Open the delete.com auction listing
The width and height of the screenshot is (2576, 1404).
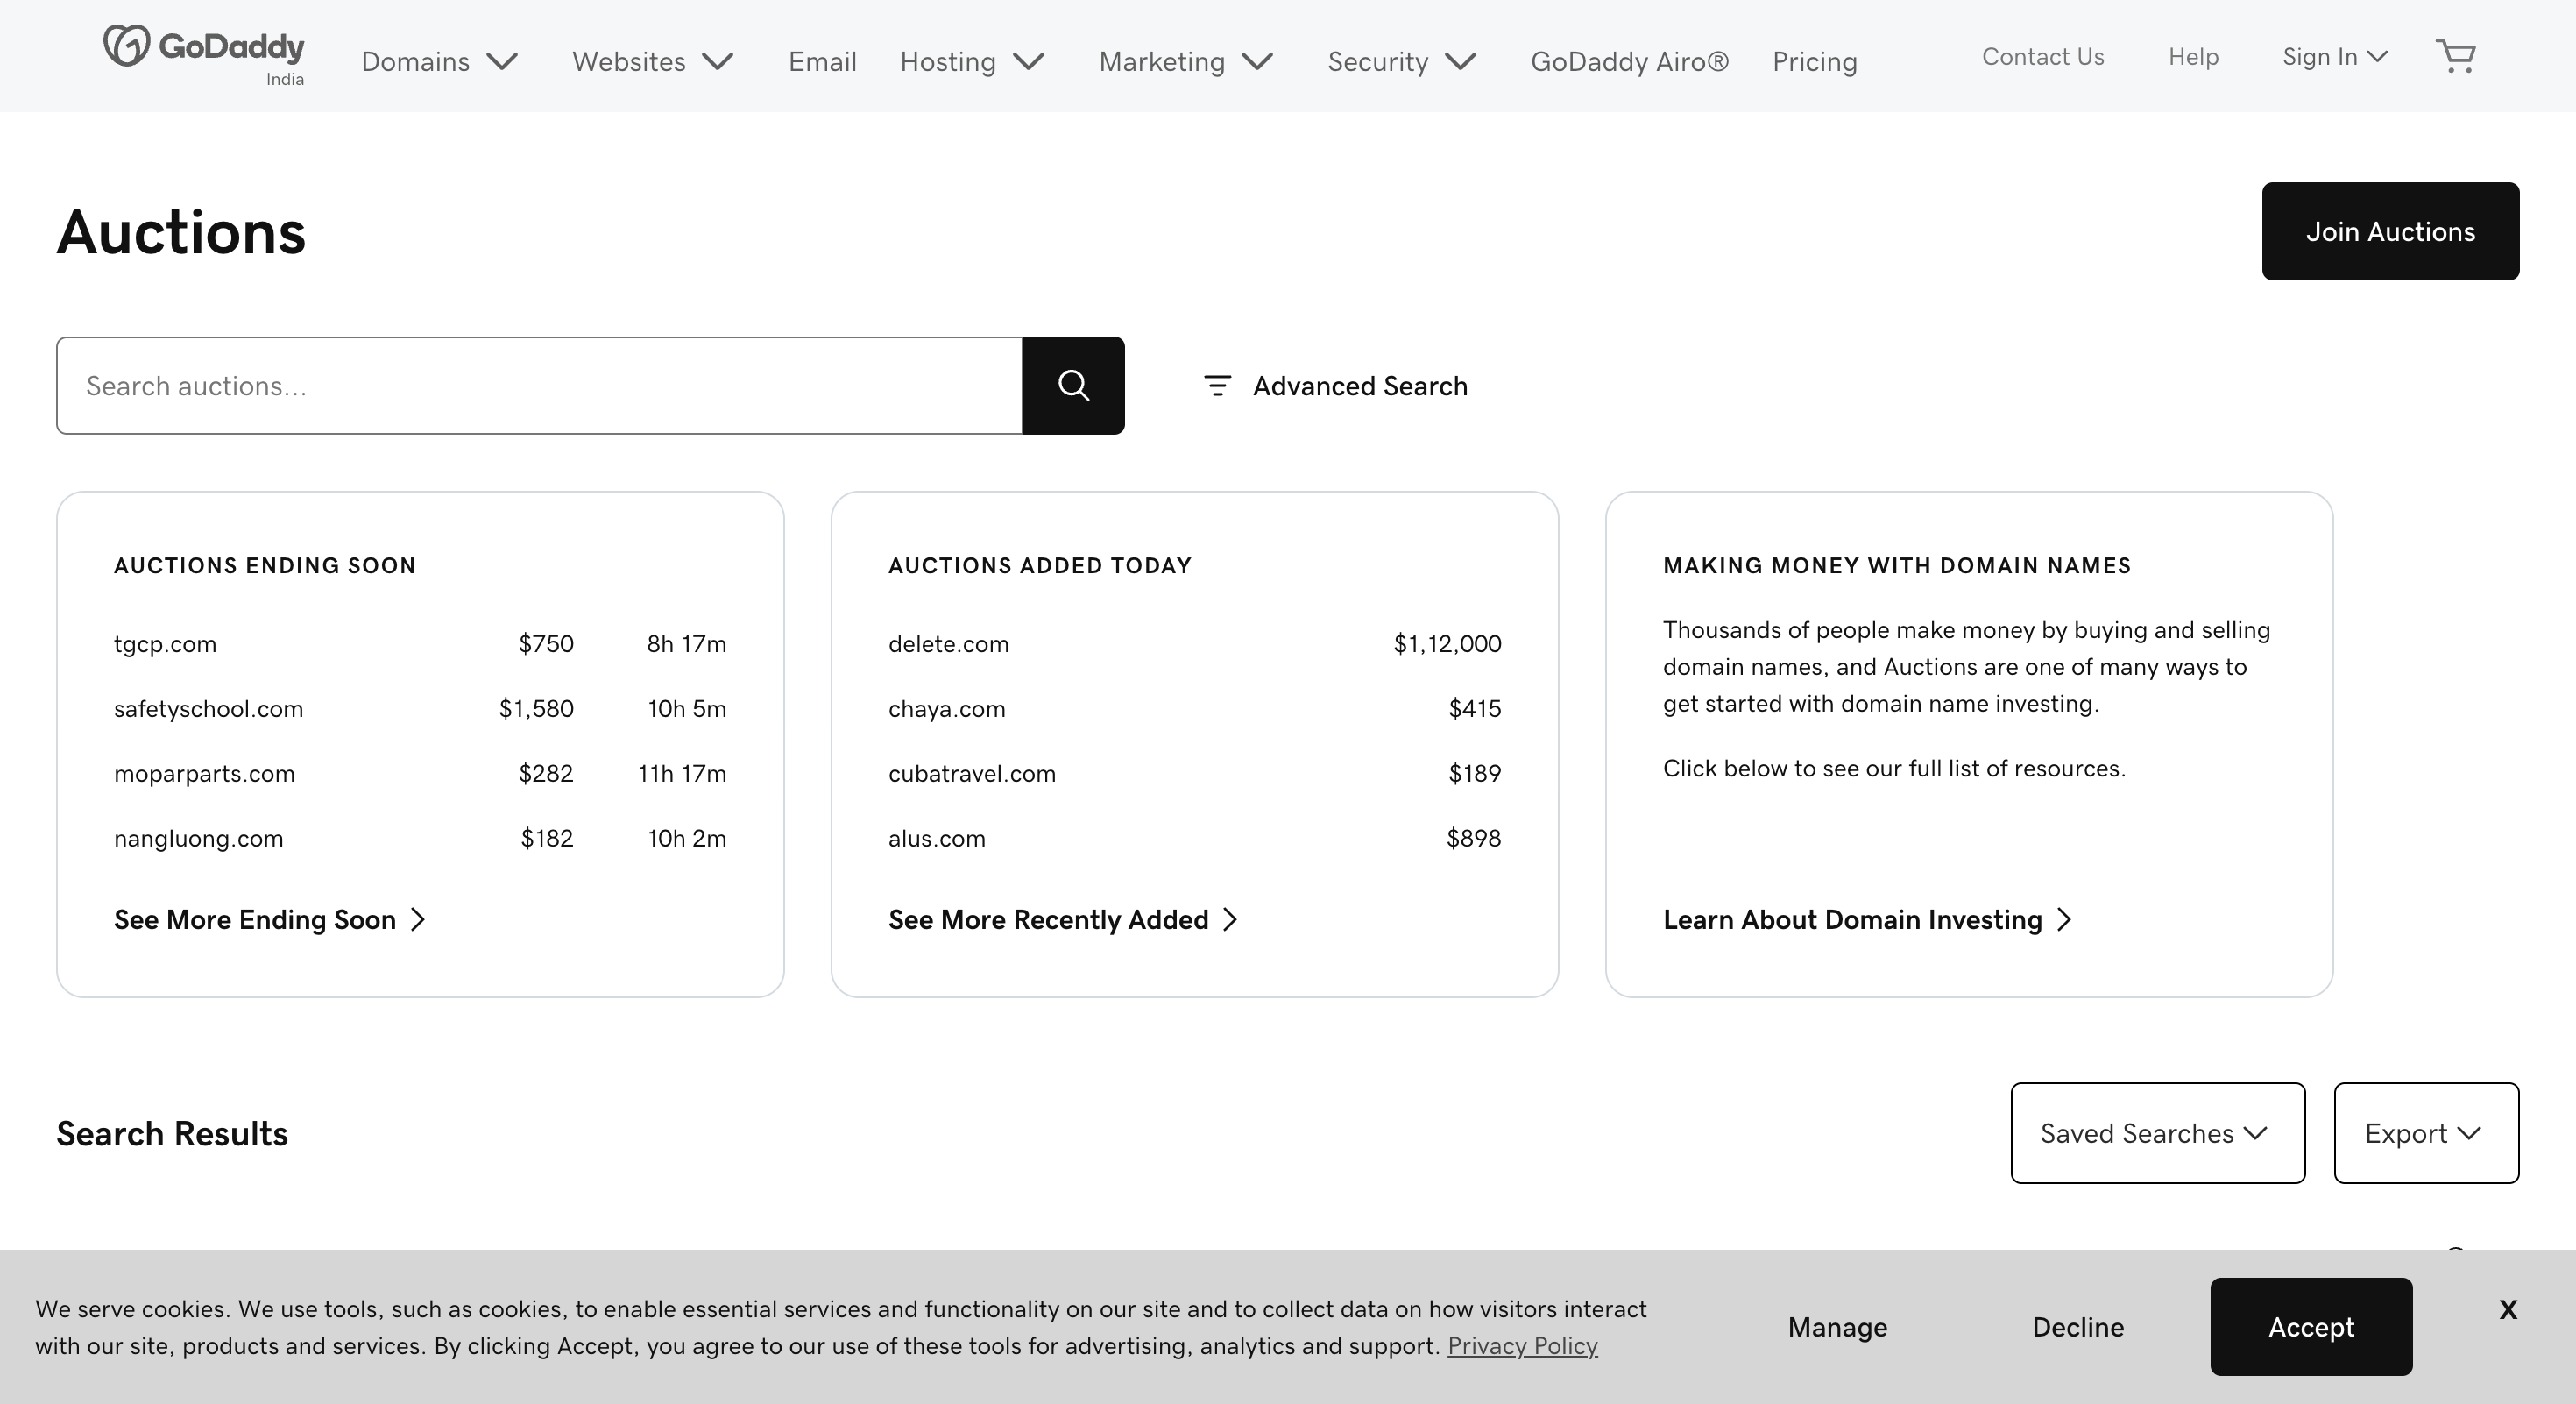pyautogui.click(x=948, y=644)
